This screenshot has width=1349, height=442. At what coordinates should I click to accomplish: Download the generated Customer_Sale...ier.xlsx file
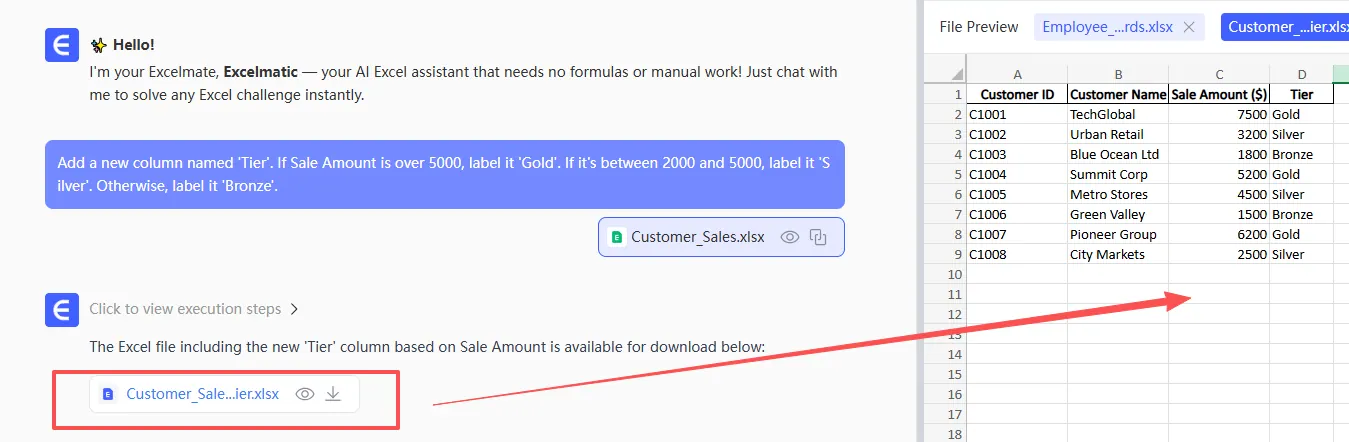(334, 394)
